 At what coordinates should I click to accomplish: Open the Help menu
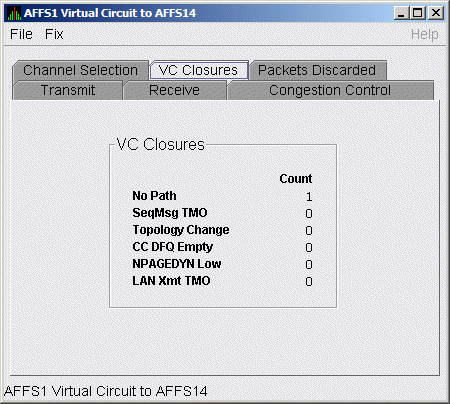pos(424,34)
